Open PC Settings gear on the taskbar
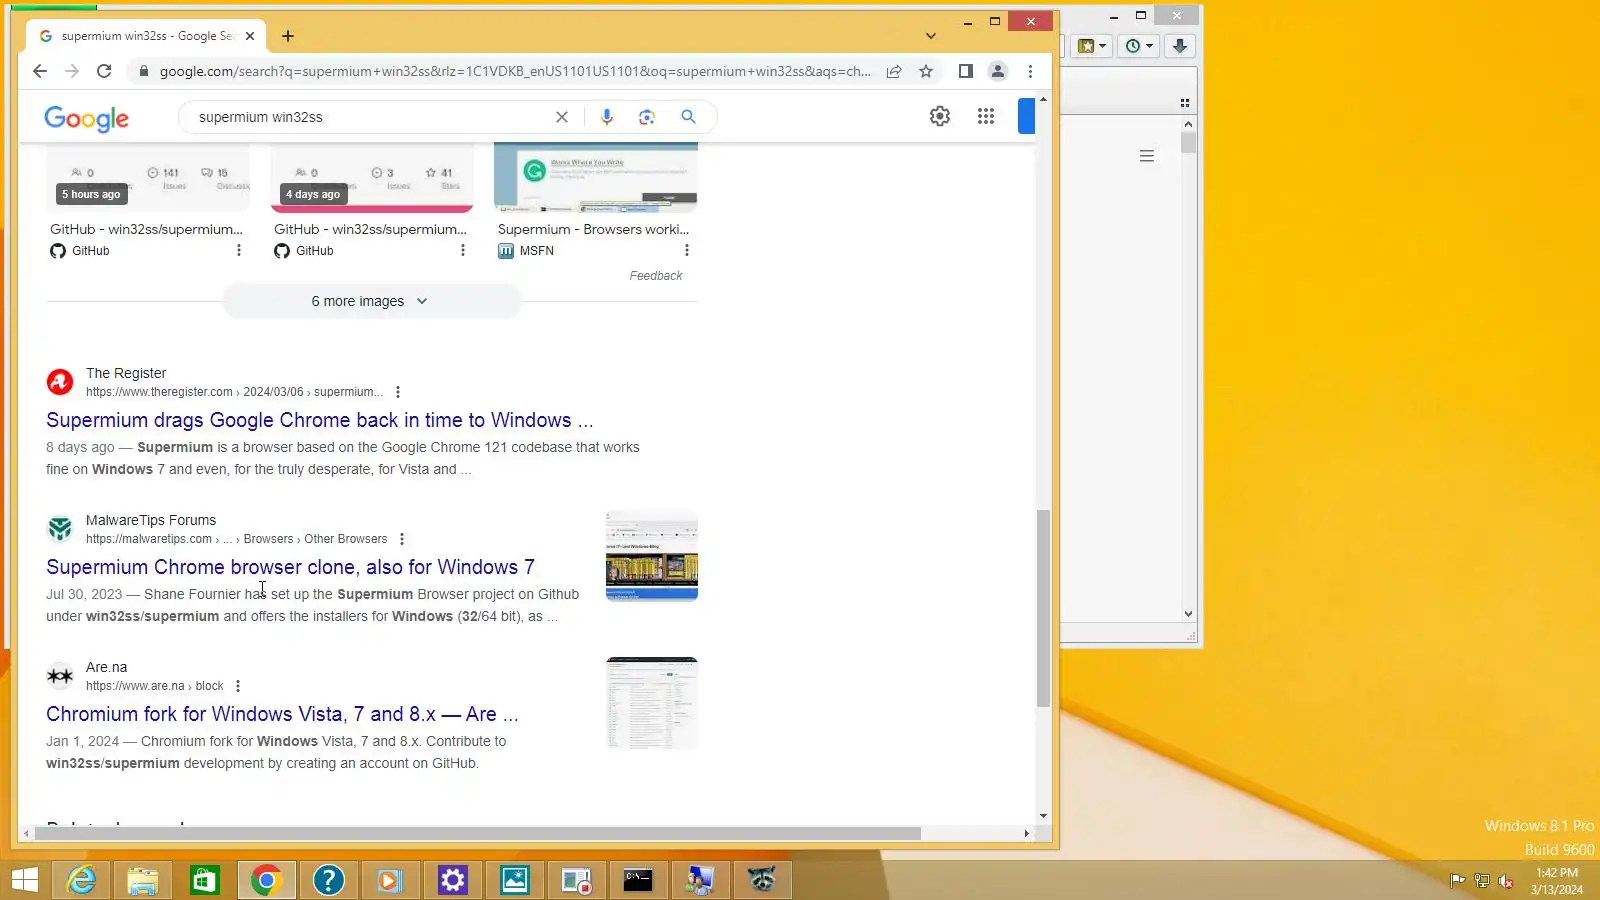This screenshot has width=1600, height=900. click(x=453, y=880)
